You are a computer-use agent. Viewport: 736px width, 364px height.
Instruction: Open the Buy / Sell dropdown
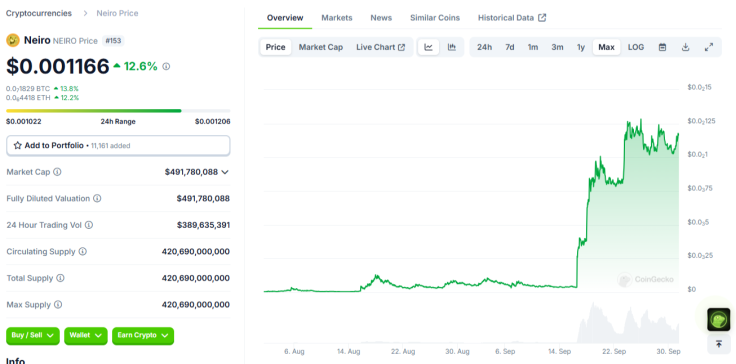[x=33, y=336]
